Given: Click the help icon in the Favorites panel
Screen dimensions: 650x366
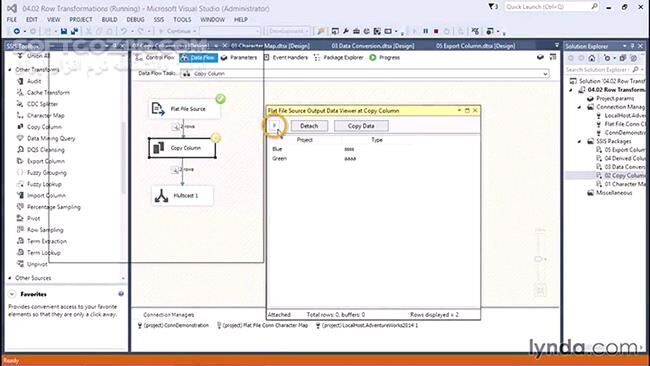Looking at the screenshot, I should pyautogui.click(x=121, y=294).
